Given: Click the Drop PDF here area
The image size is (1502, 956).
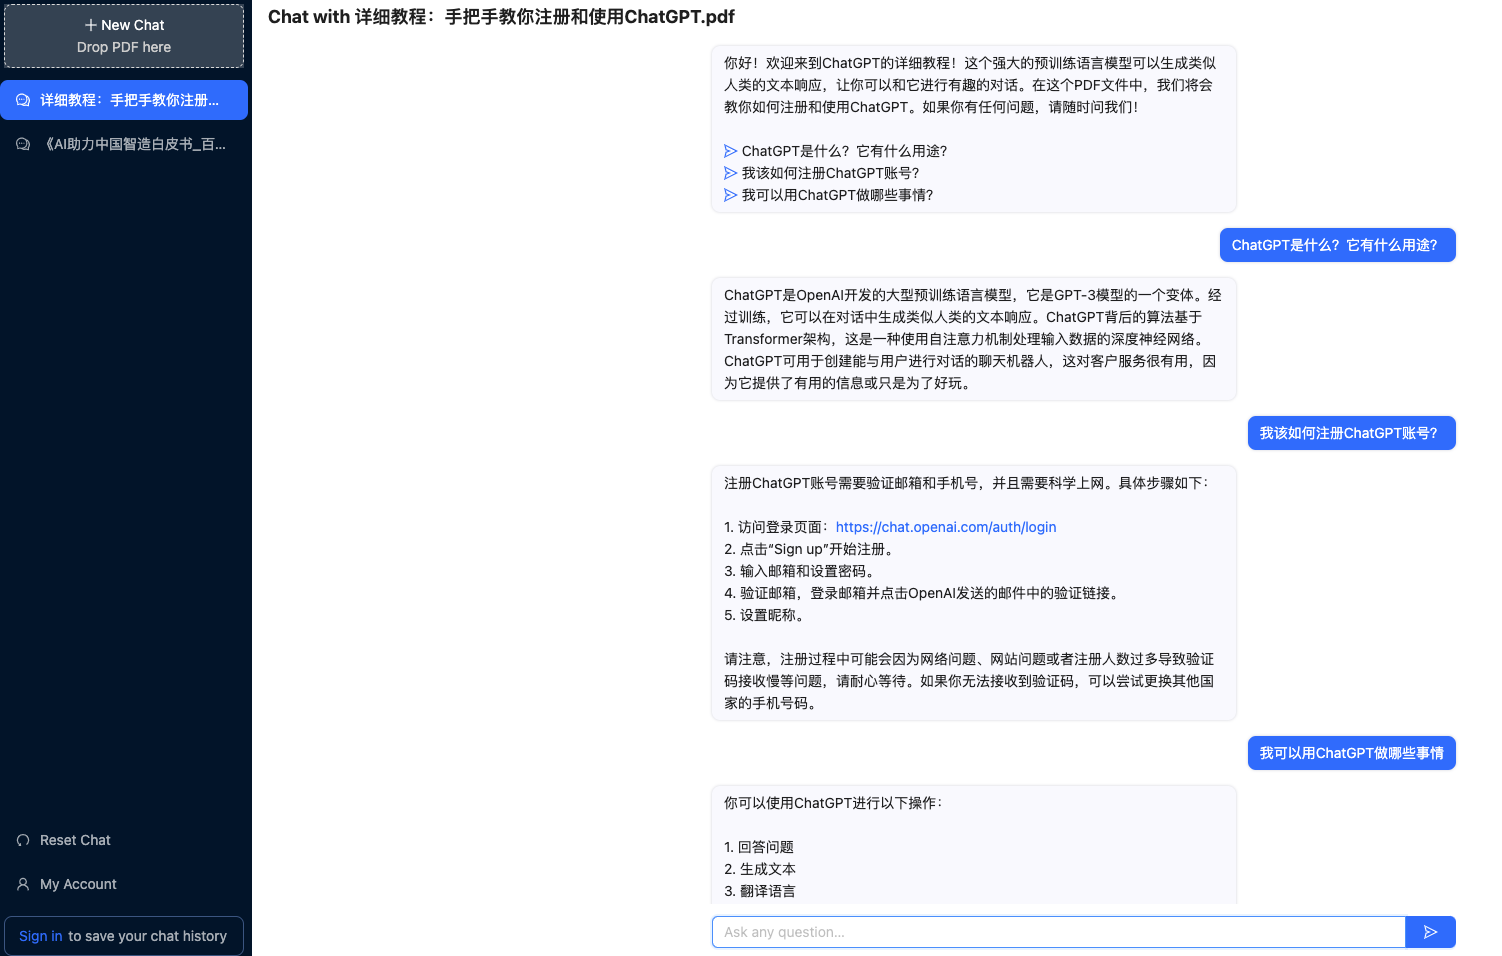Looking at the screenshot, I should 123,46.
